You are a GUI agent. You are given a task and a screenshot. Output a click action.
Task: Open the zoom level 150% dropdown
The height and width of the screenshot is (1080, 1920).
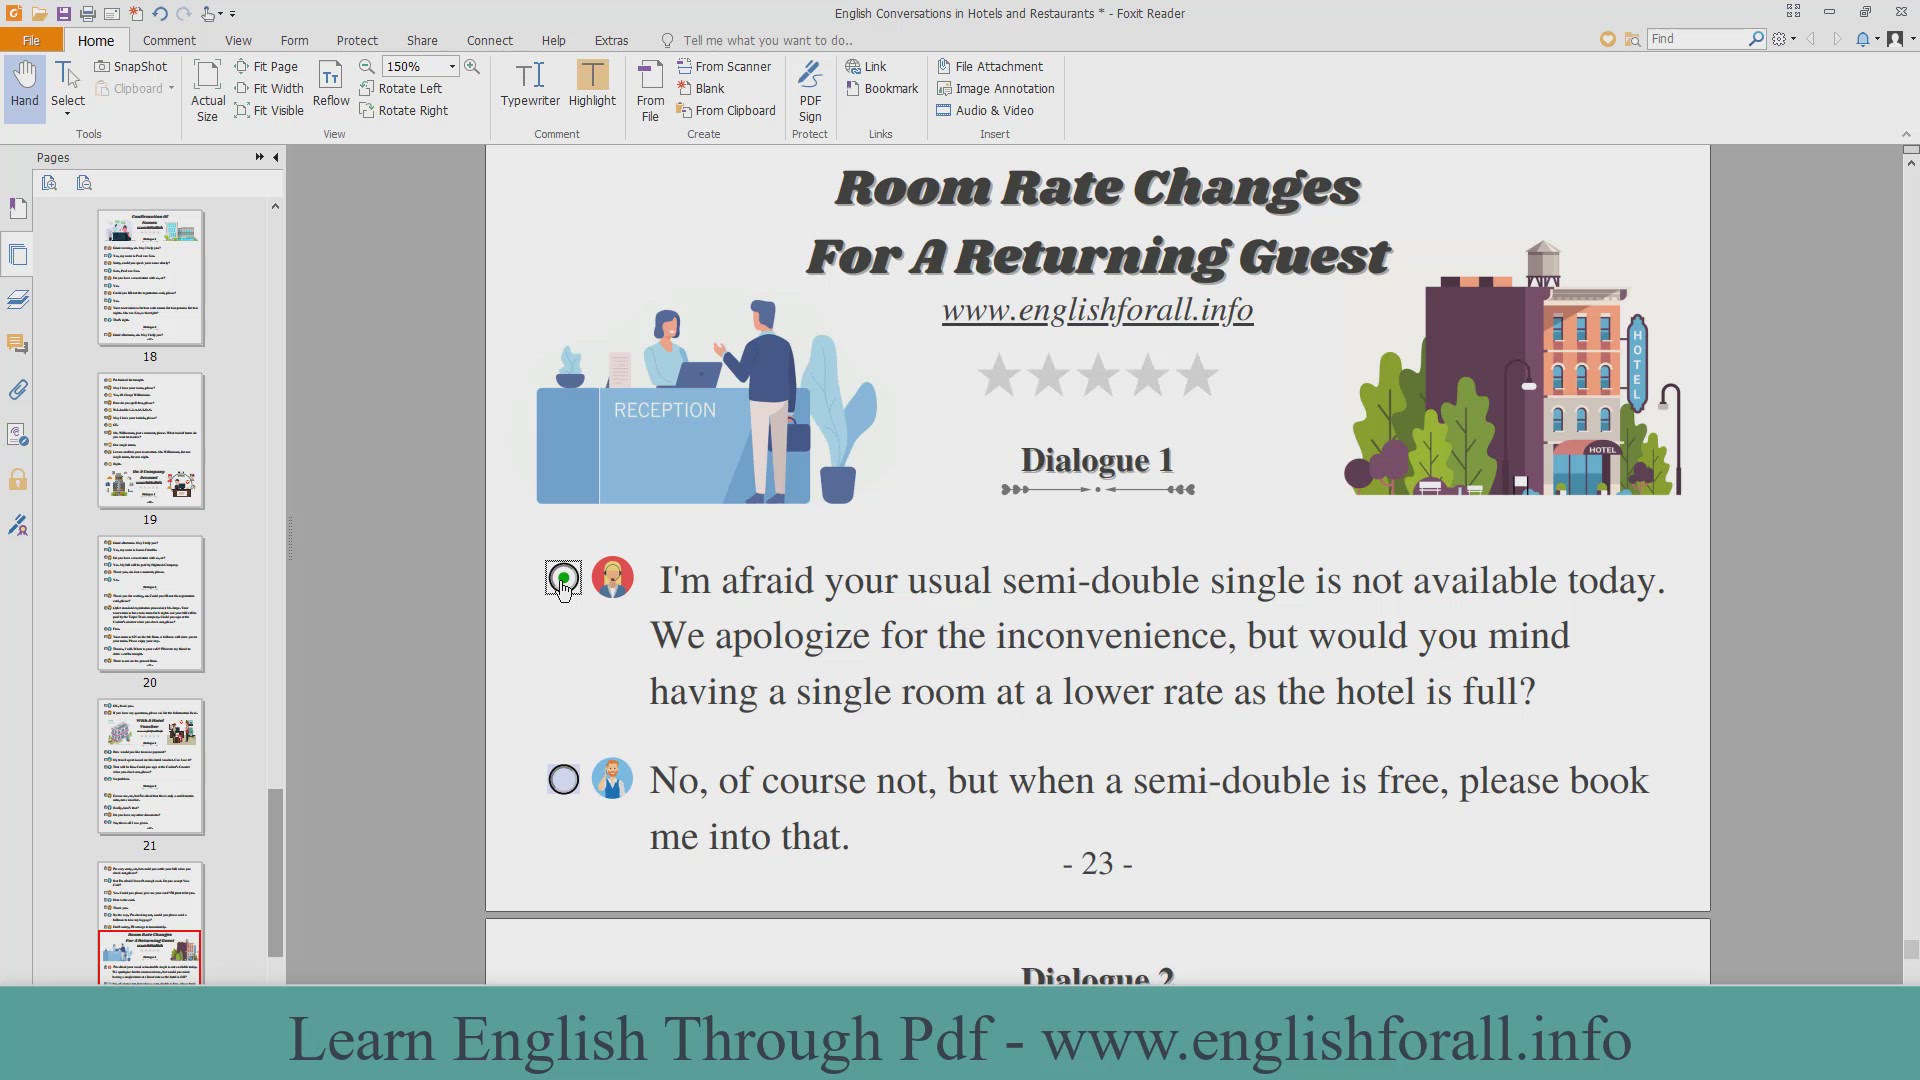point(452,66)
